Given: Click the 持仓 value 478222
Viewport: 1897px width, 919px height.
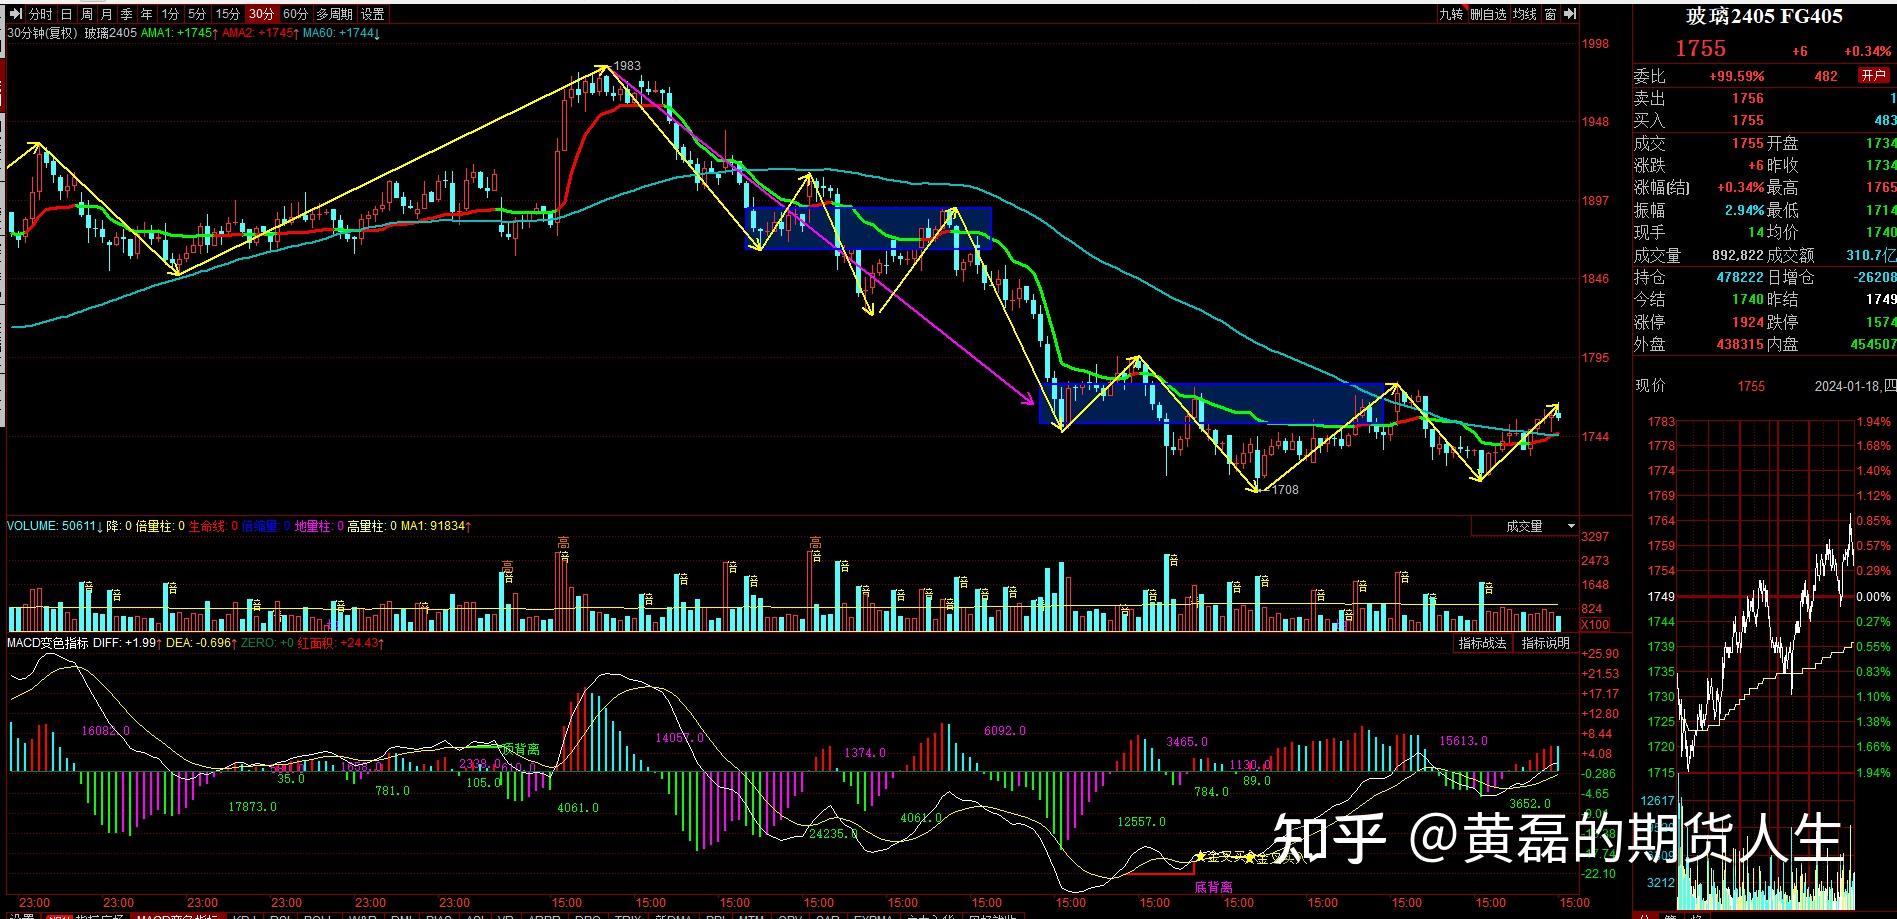Looking at the screenshot, I should (x=1739, y=277).
